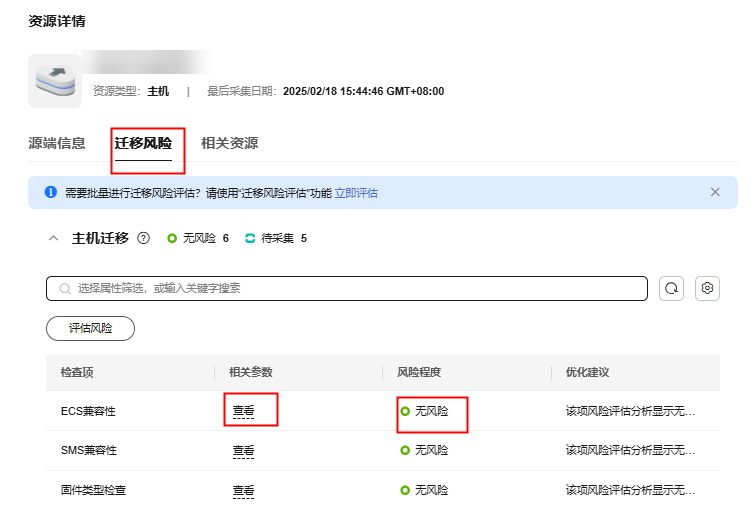Click 查看 in the SMS兼容性 row
750x510 pixels.
pos(243,451)
